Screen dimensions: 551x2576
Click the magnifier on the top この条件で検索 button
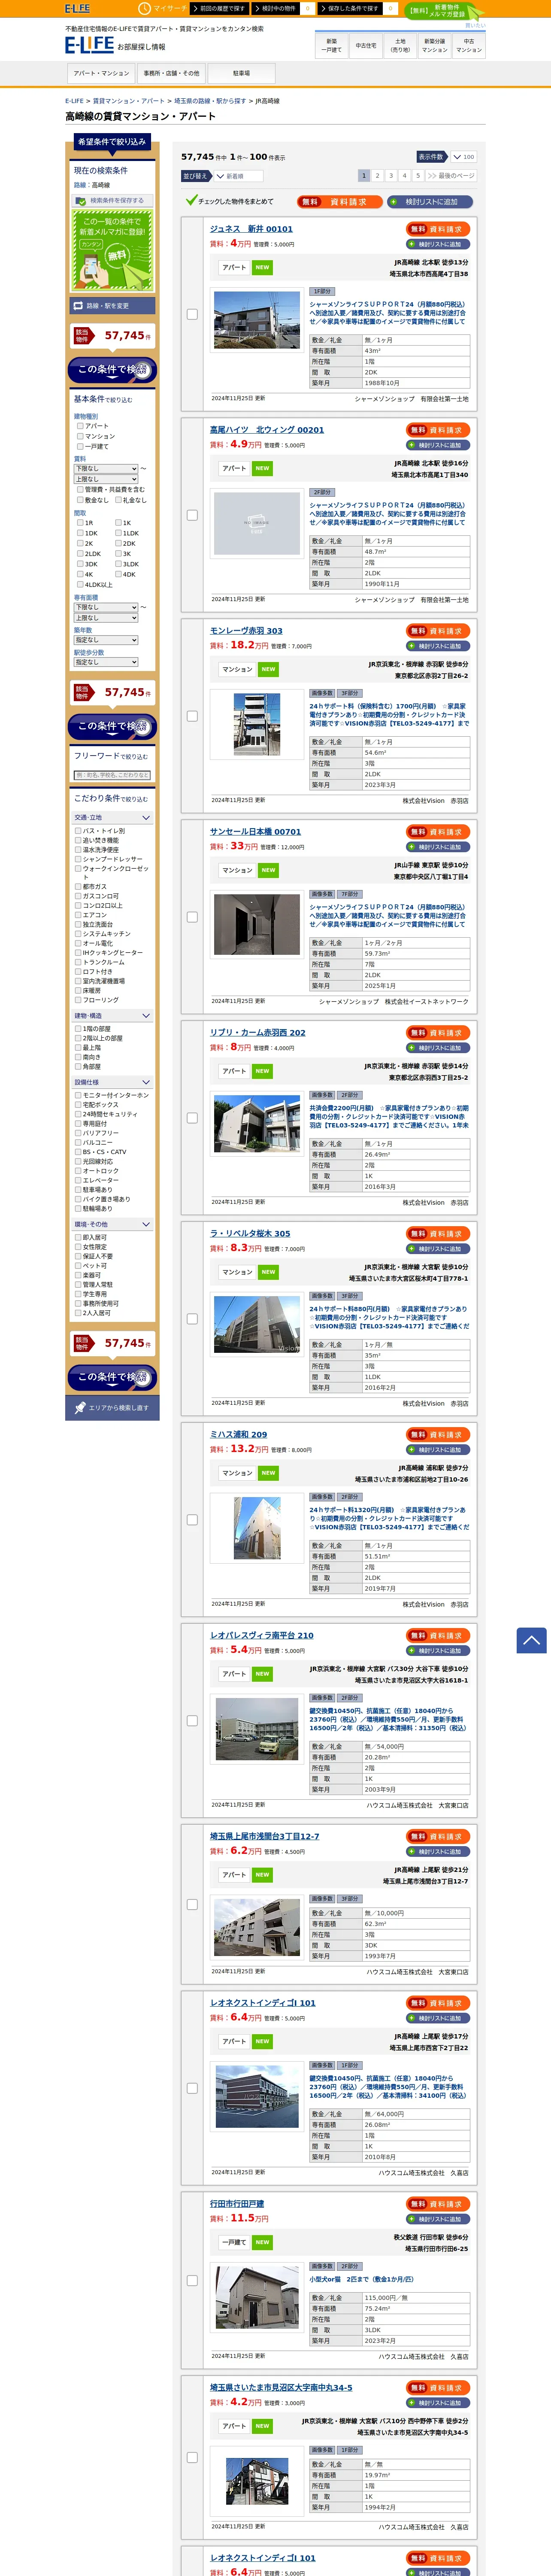point(141,370)
